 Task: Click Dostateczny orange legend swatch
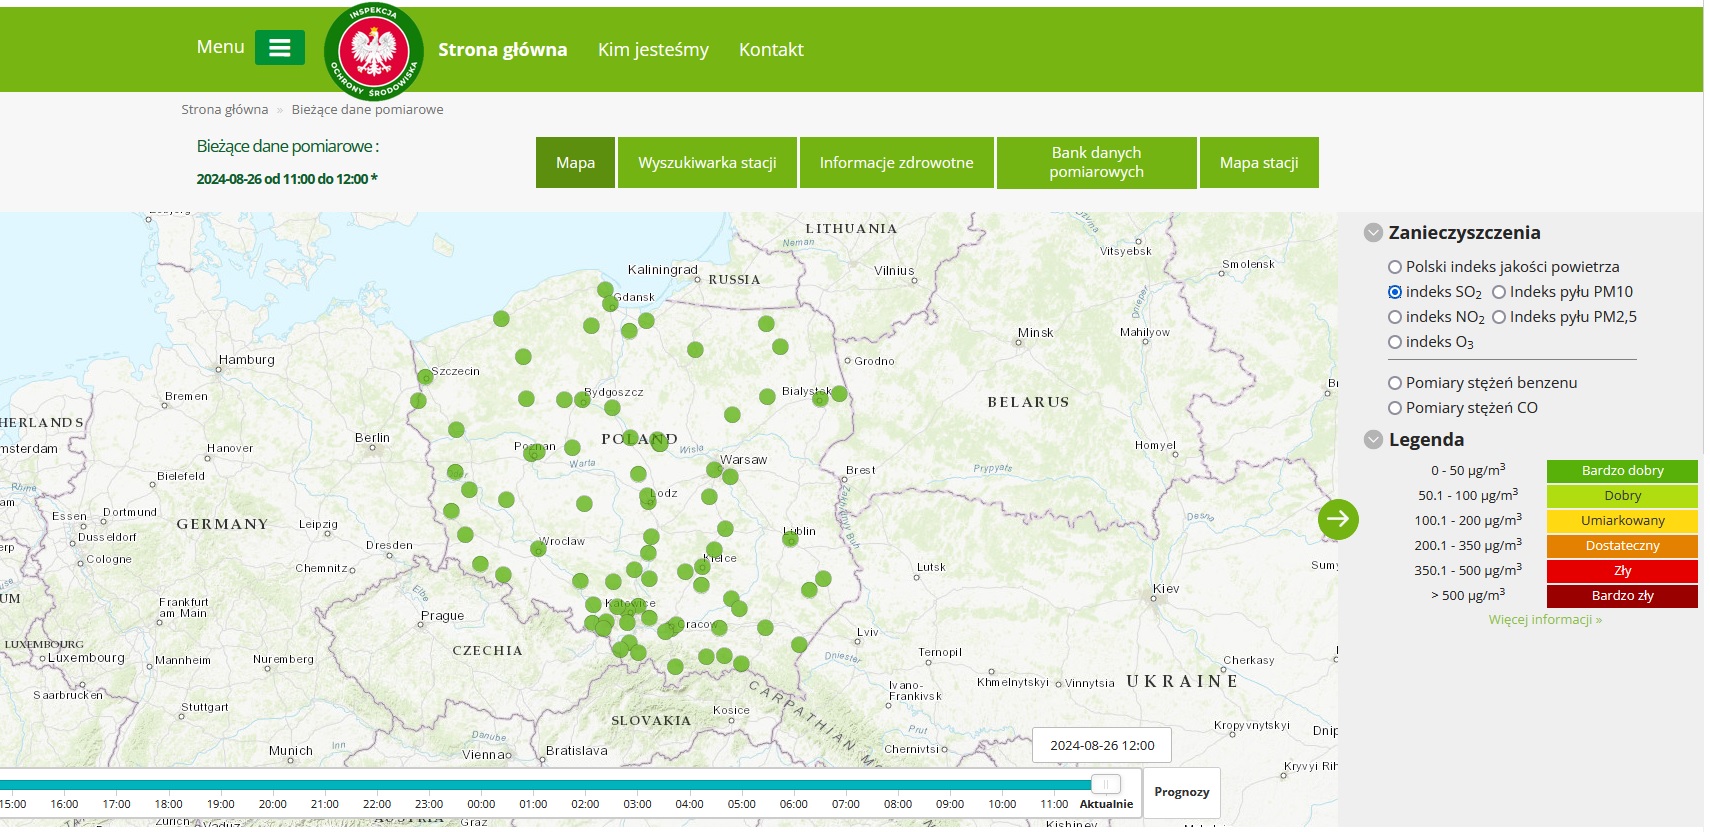pos(1622,546)
